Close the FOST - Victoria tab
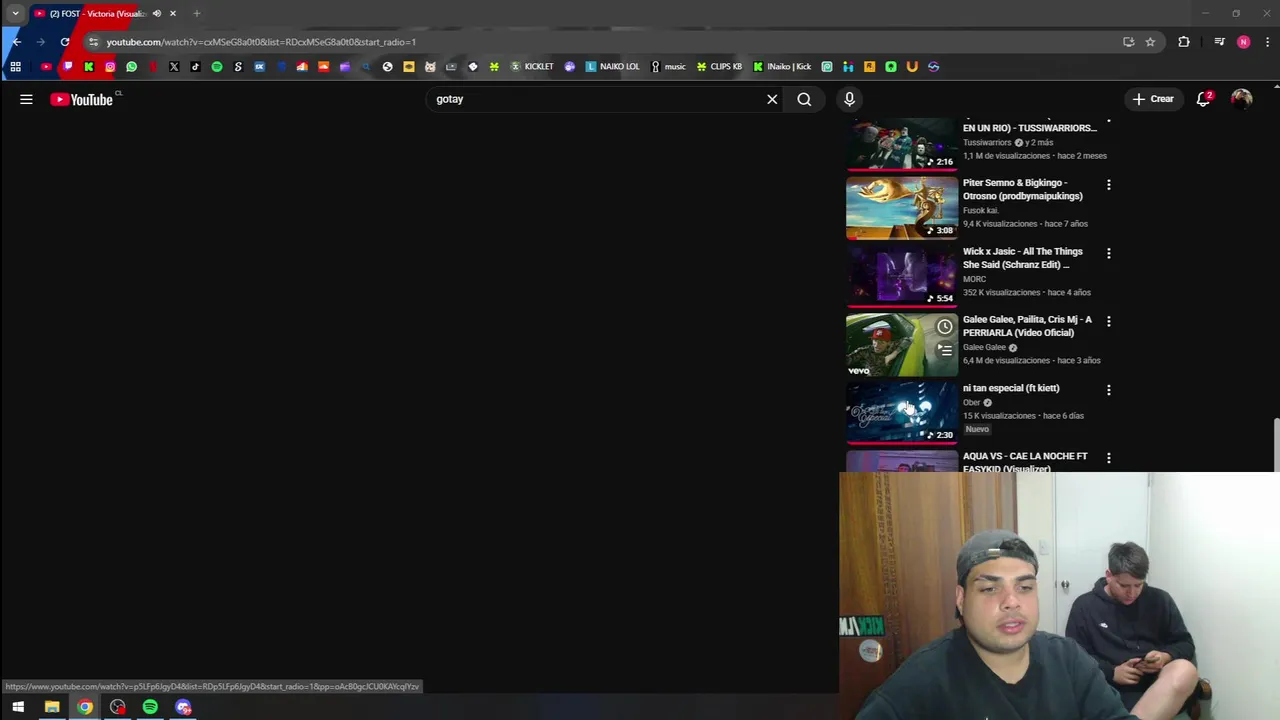This screenshot has width=1280, height=720. pos(173,14)
